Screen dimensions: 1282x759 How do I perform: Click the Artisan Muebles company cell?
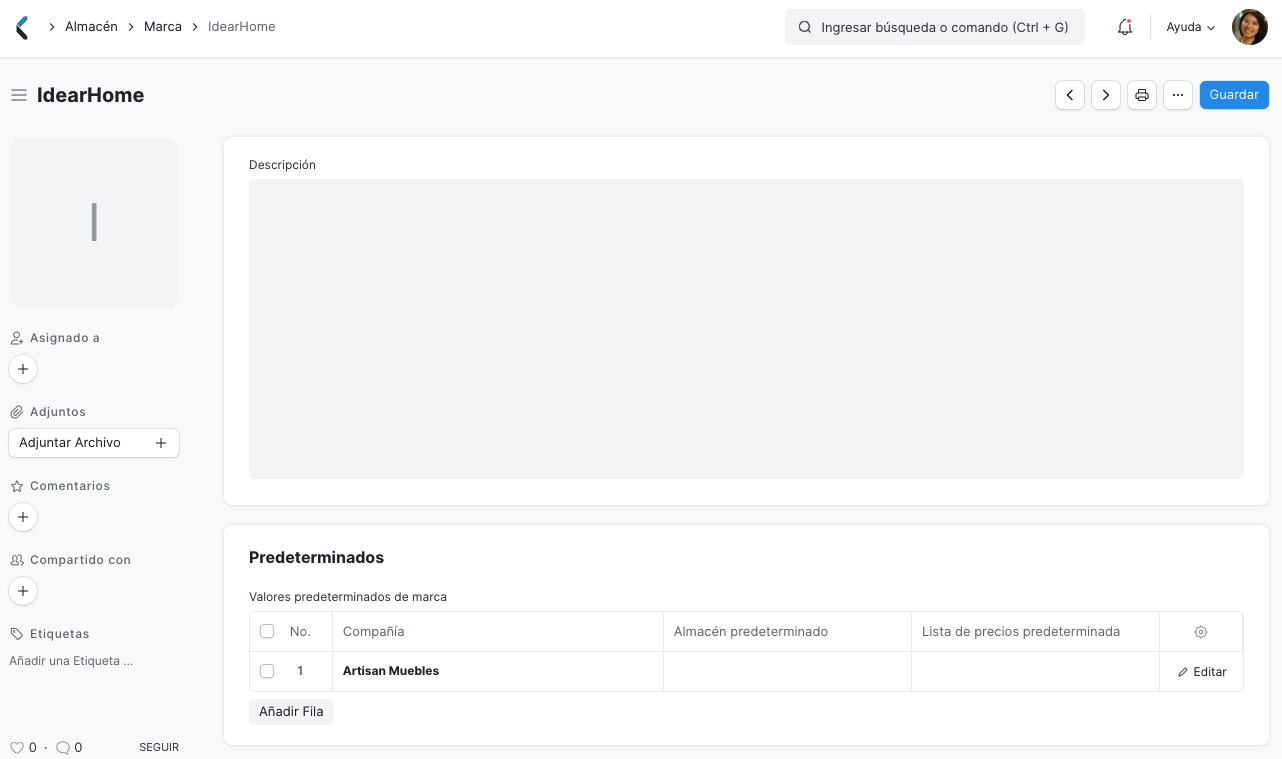coord(498,671)
